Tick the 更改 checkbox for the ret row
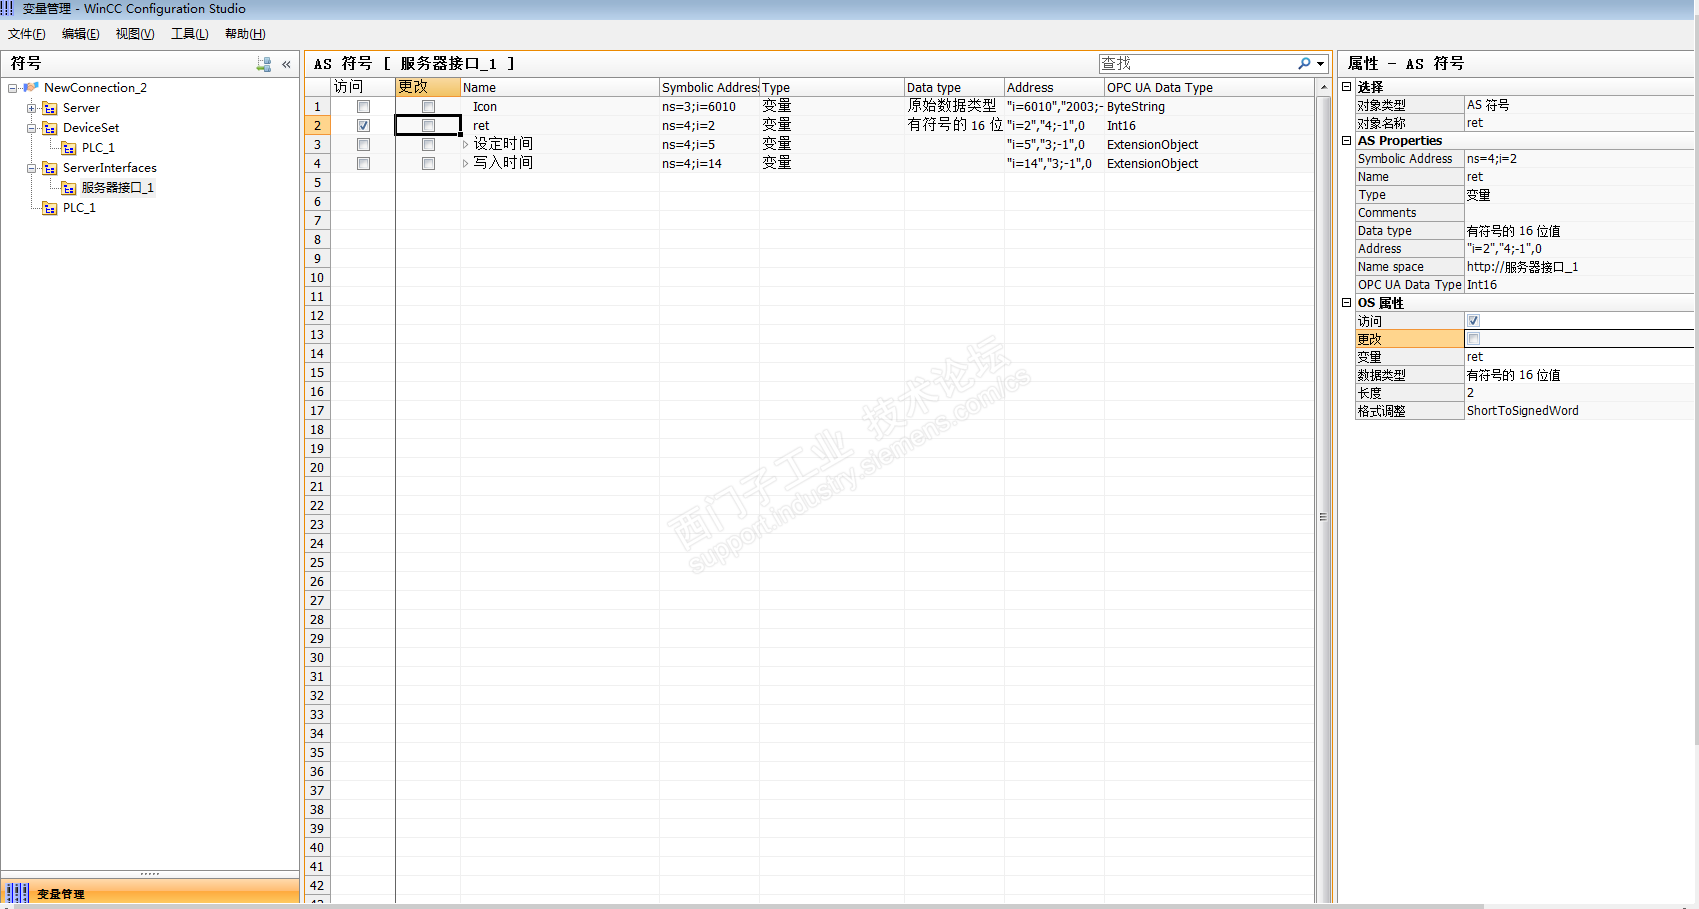1699x909 pixels. (x=428, y=126)
